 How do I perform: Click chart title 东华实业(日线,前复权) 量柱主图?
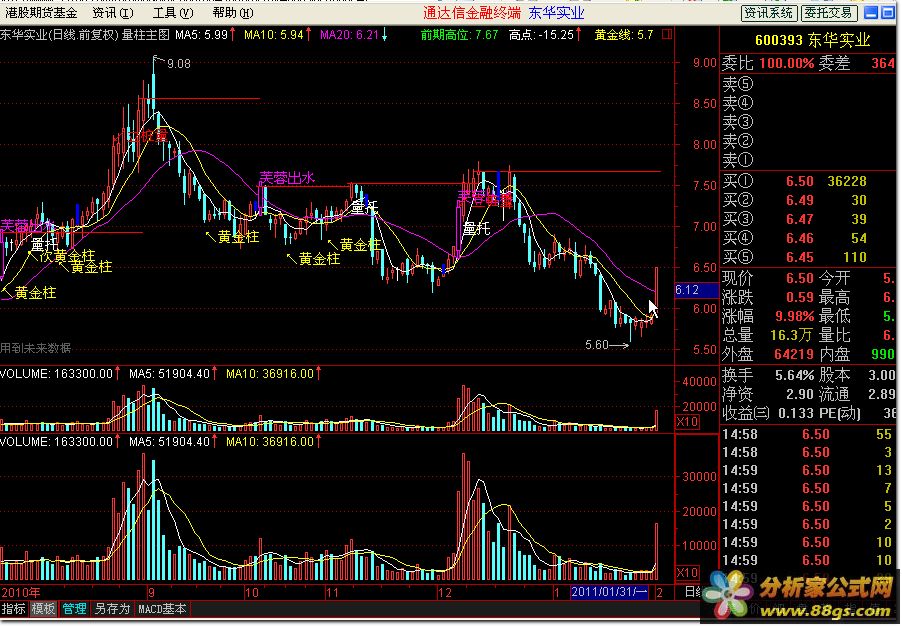[x=85, y=35]
